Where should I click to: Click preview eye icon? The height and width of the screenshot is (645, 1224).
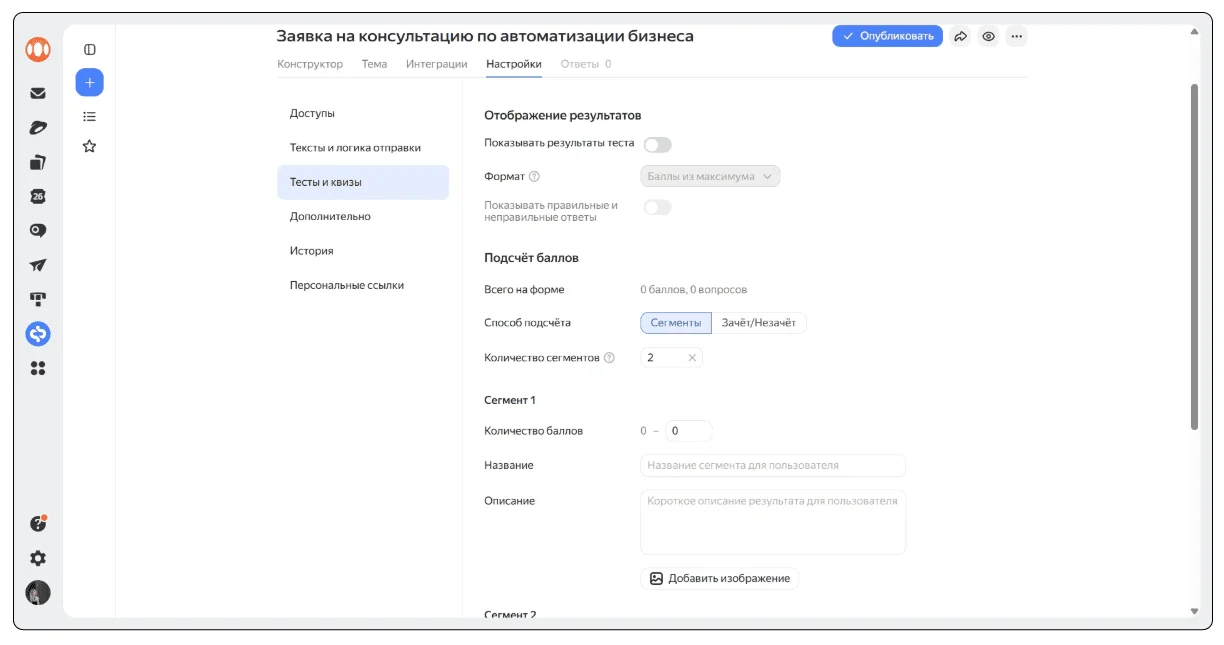tap(988, 36)
